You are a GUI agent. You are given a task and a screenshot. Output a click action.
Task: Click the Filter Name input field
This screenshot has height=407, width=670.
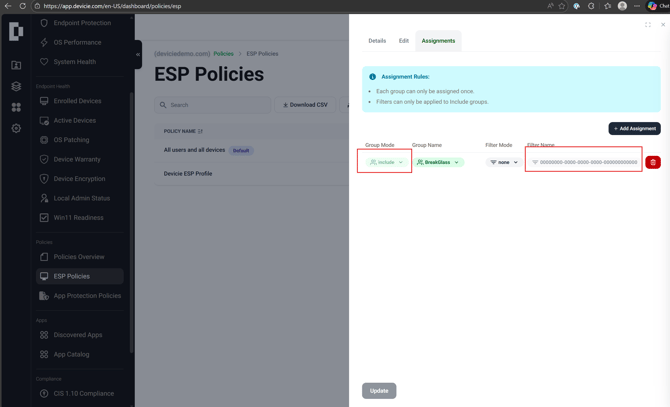point(584,162)
